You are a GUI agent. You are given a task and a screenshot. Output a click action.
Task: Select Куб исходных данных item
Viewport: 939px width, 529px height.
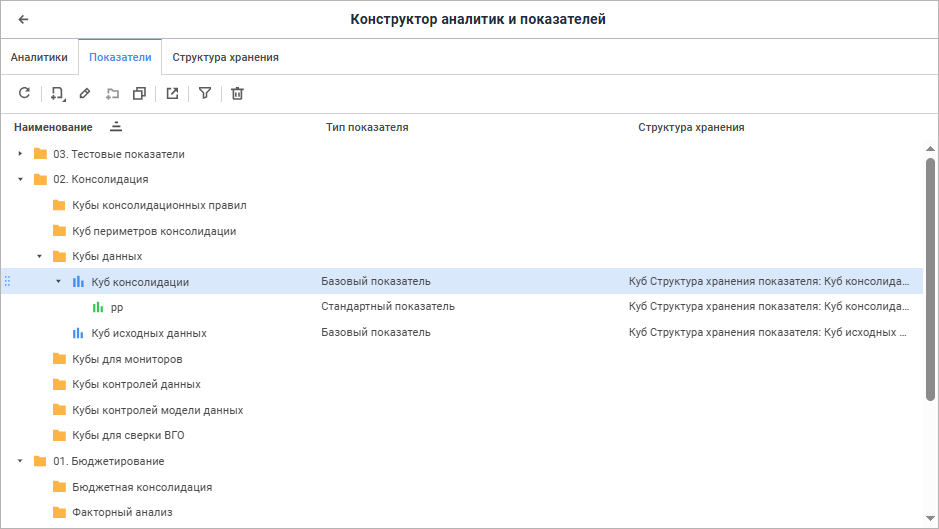click(148, 333)
